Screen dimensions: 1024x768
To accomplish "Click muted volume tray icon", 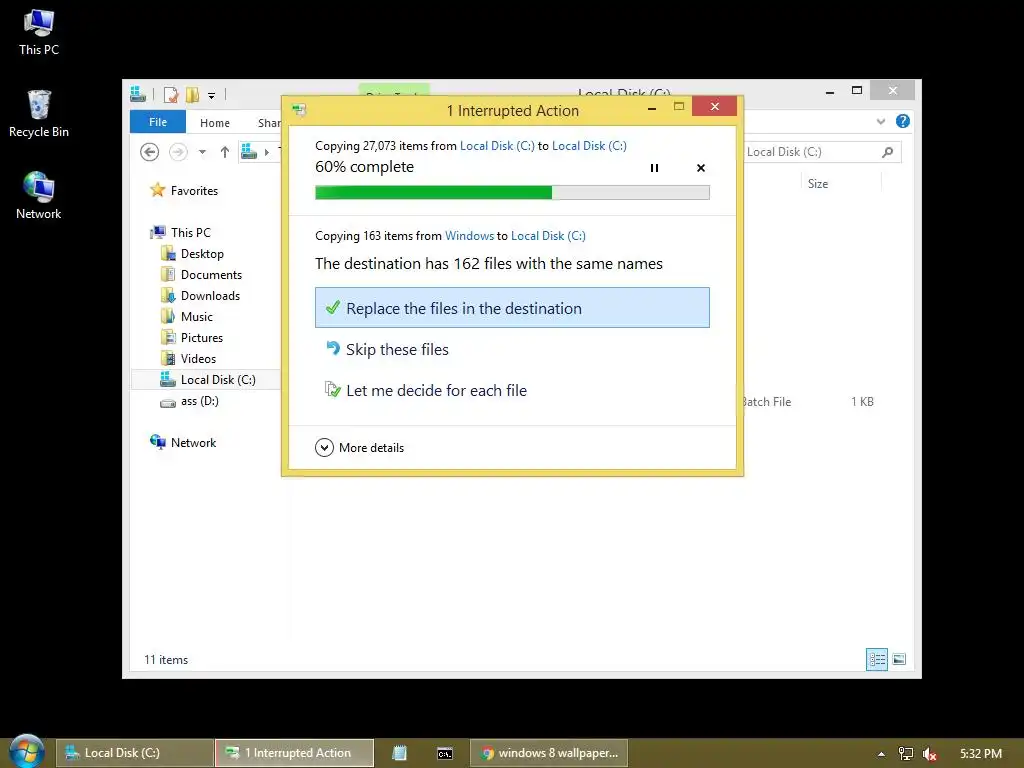I will pos(930,754).
